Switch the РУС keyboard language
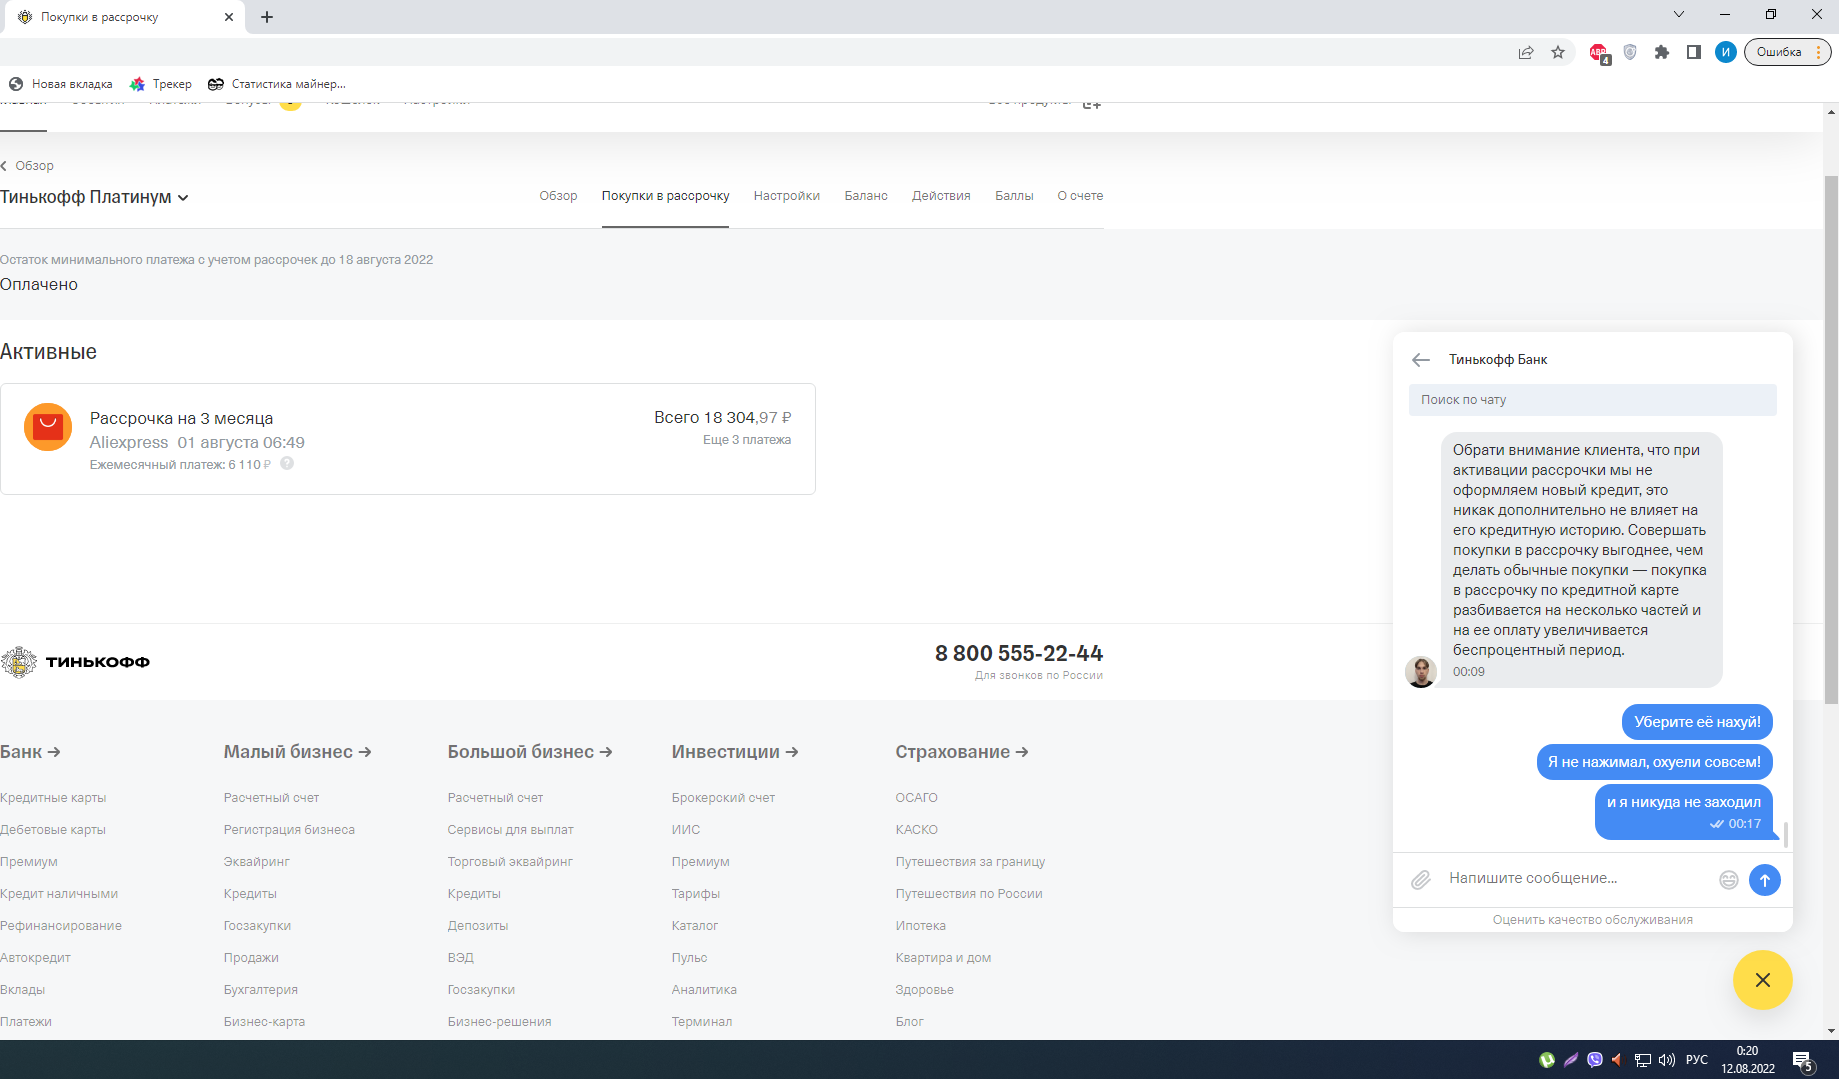The height and width of the screenshot is (1079, 1839). pos(1697,1060)
